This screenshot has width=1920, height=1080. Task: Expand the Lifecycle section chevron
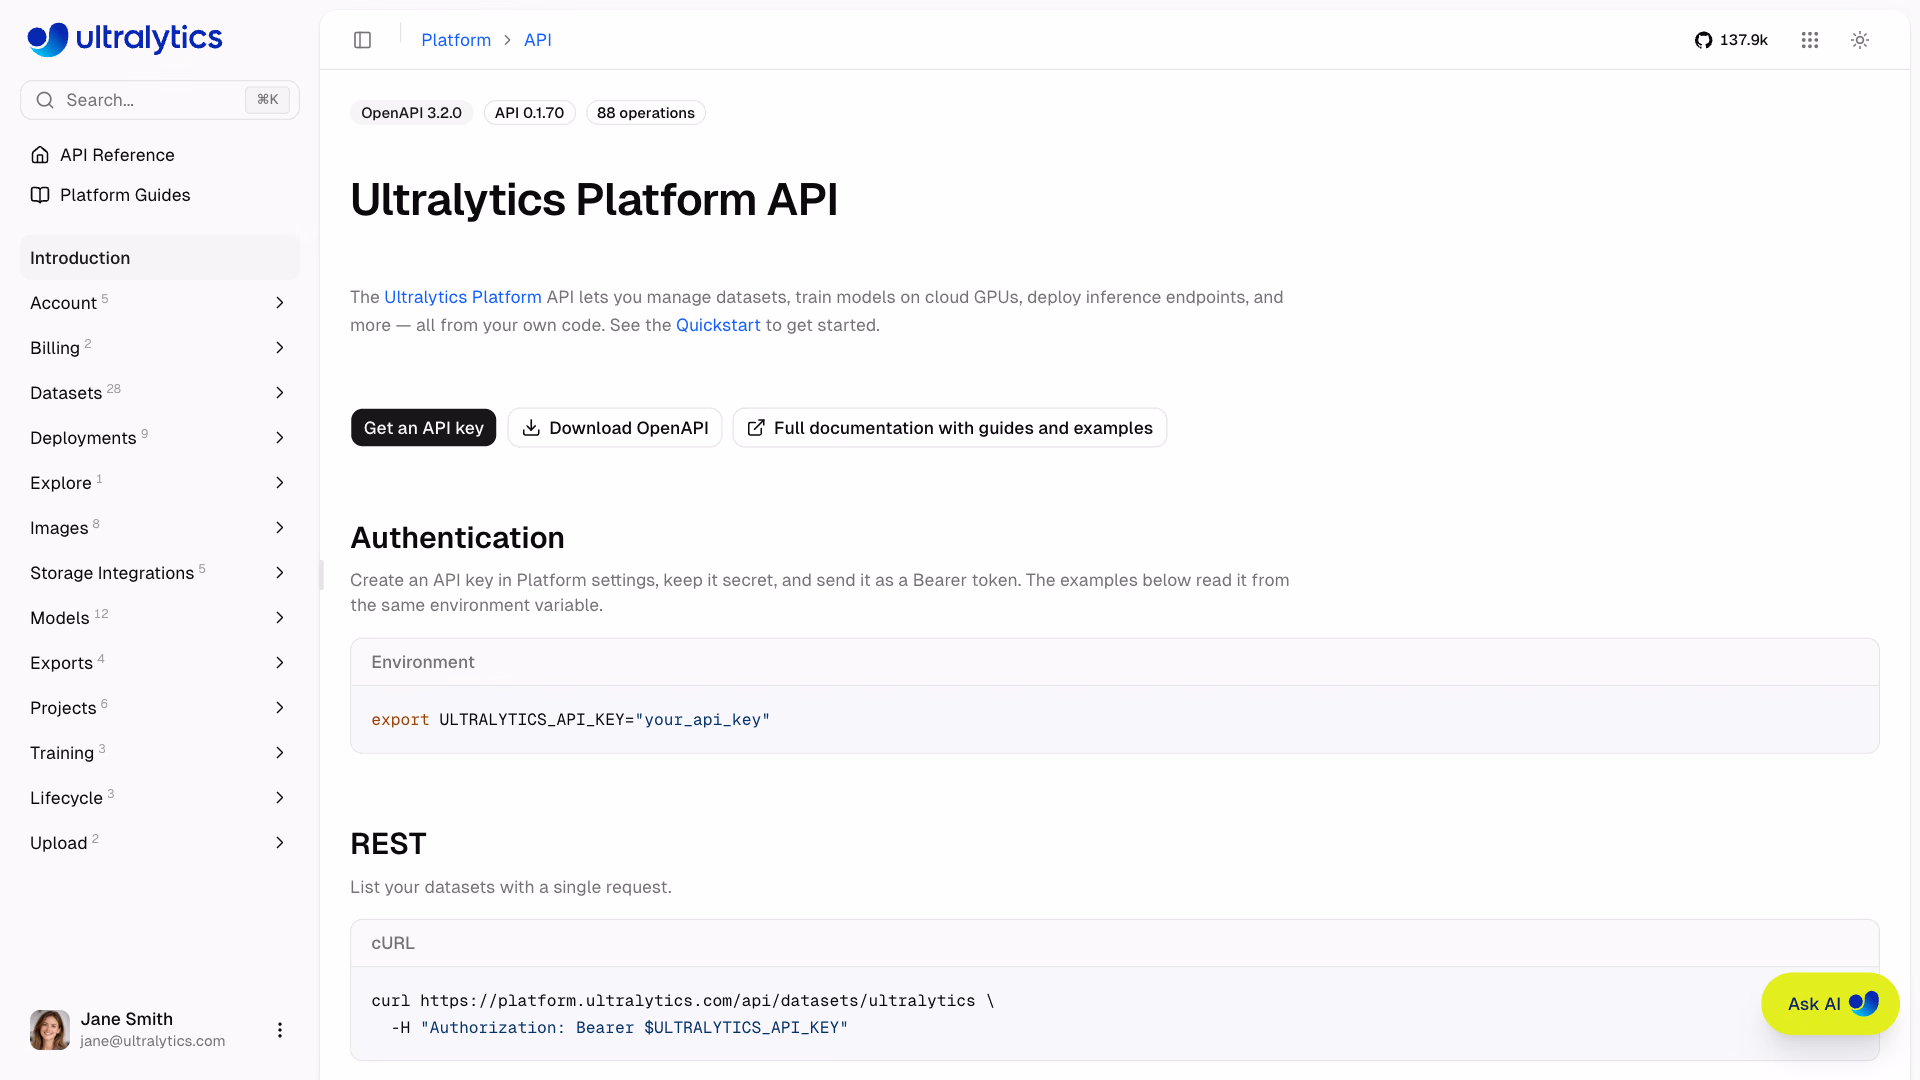[x=280, y=798]
